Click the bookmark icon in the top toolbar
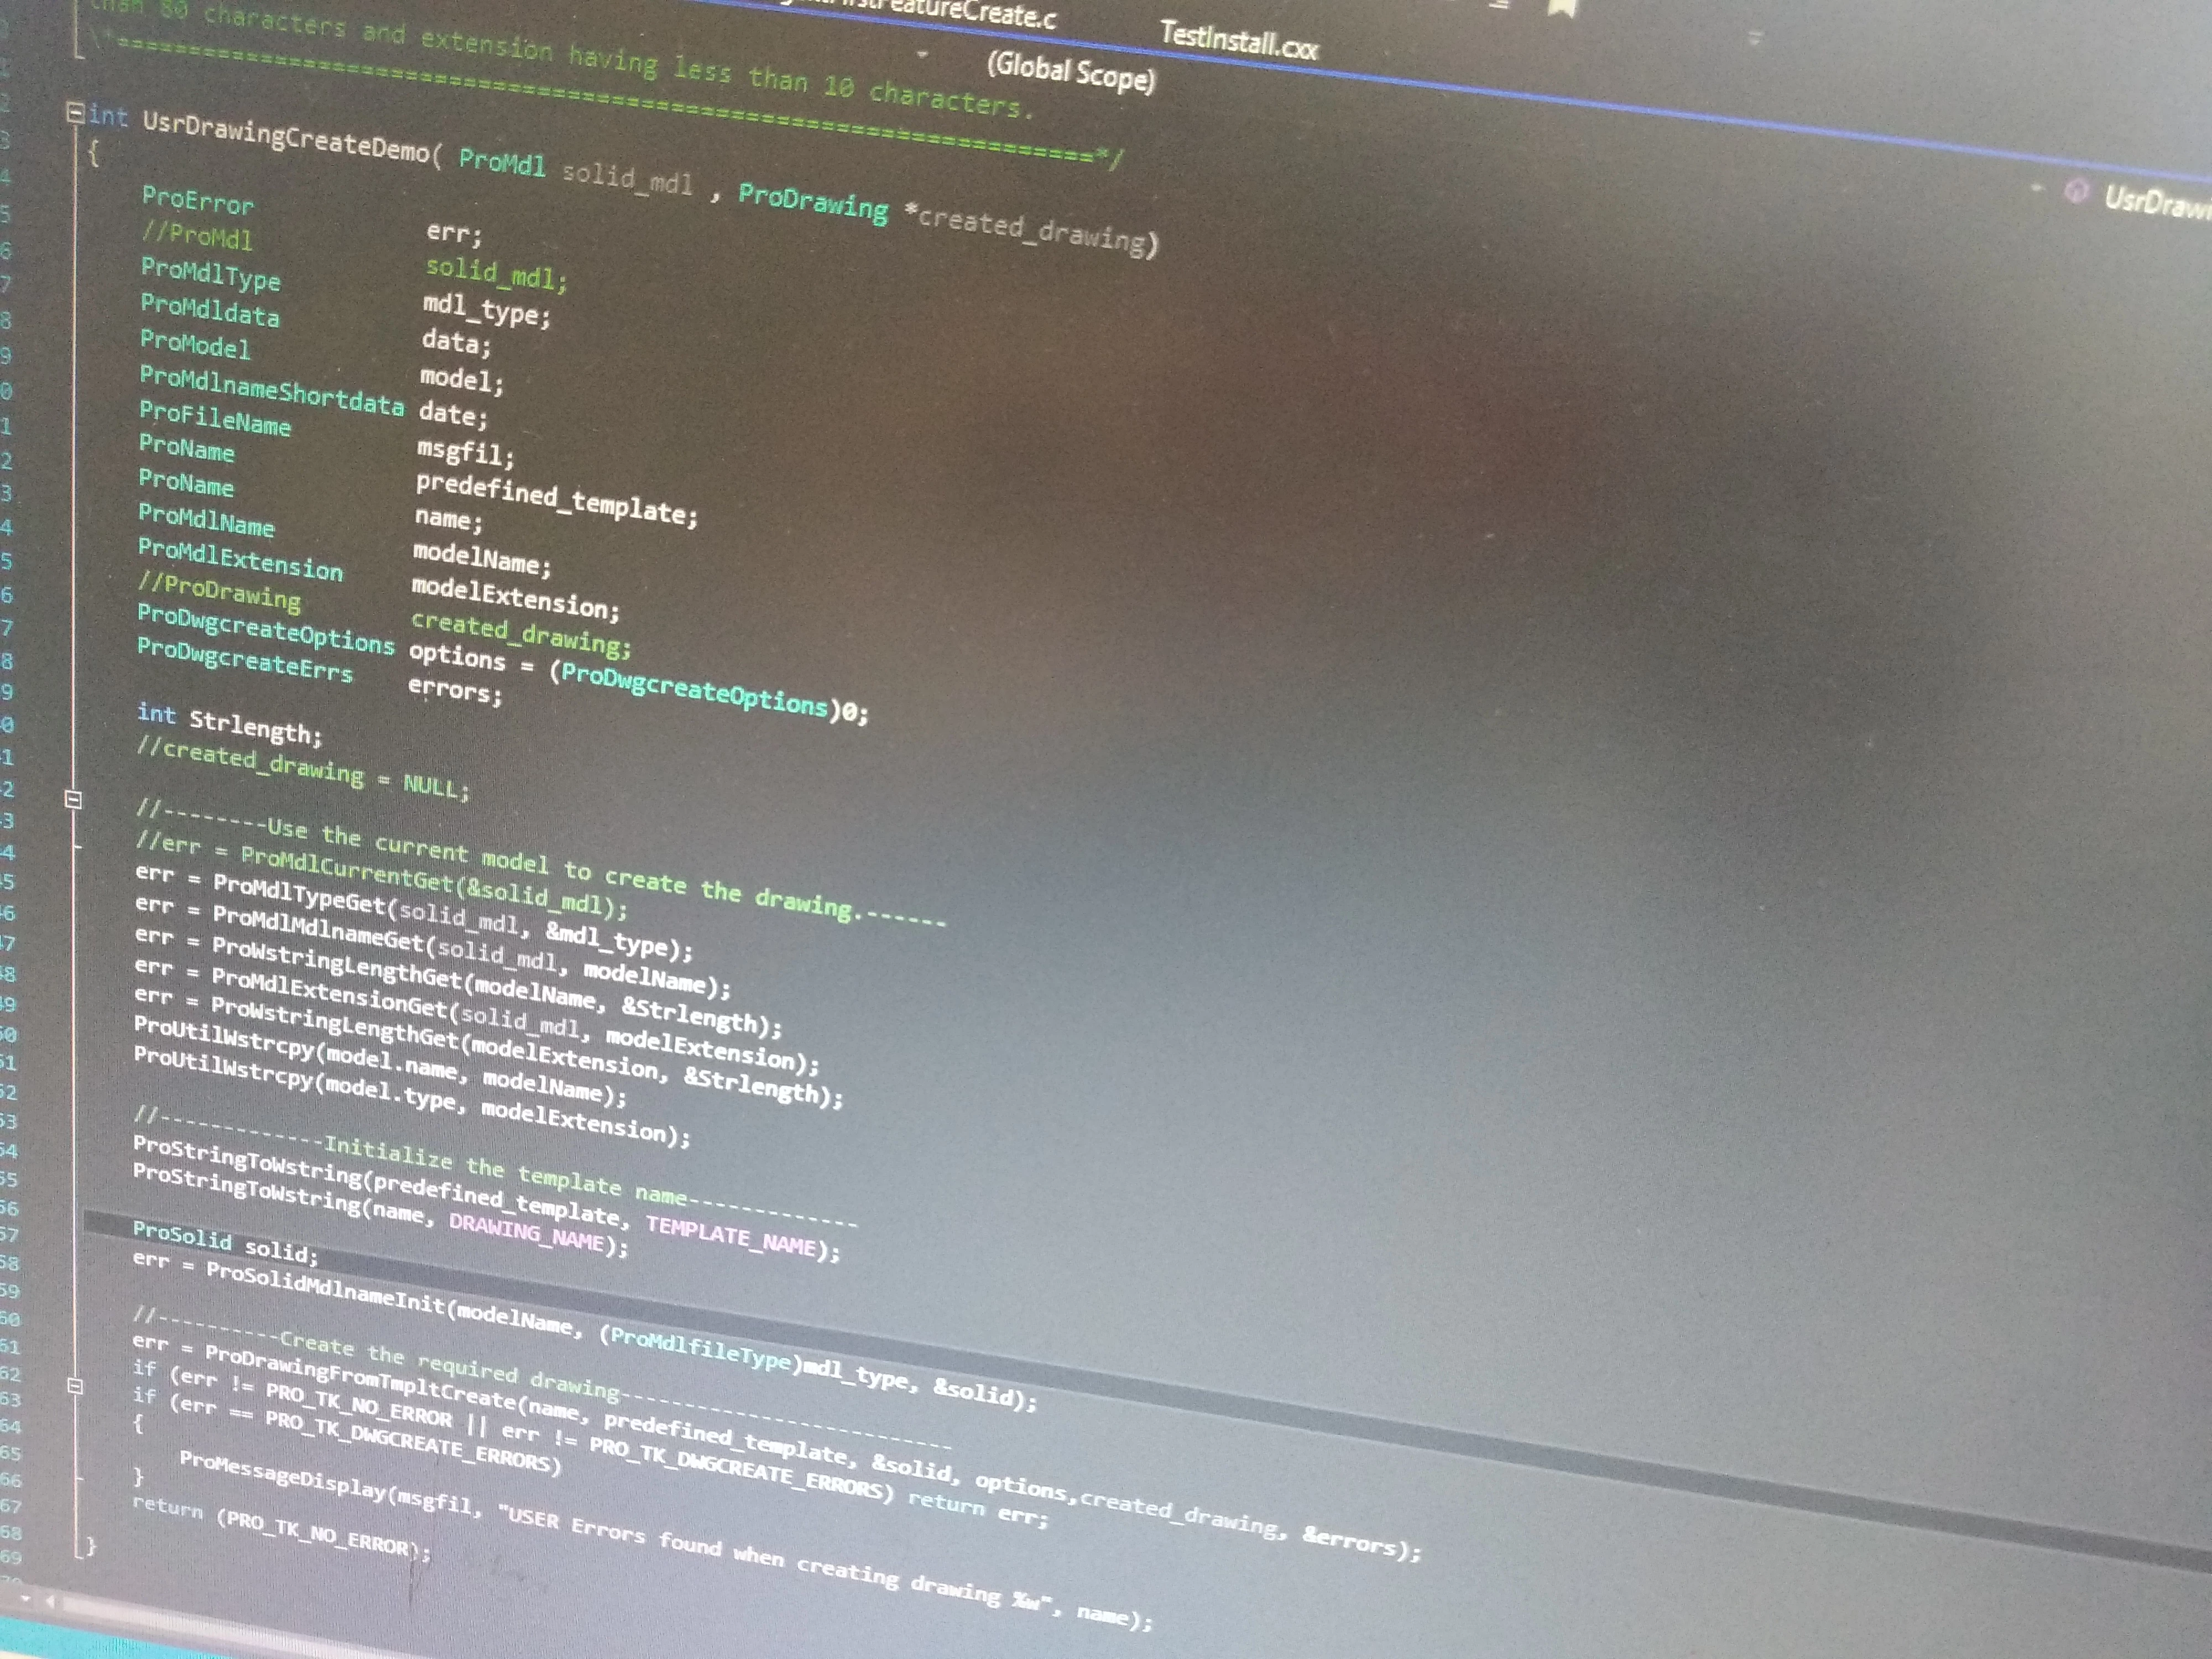 click(x=1562, y=8)
